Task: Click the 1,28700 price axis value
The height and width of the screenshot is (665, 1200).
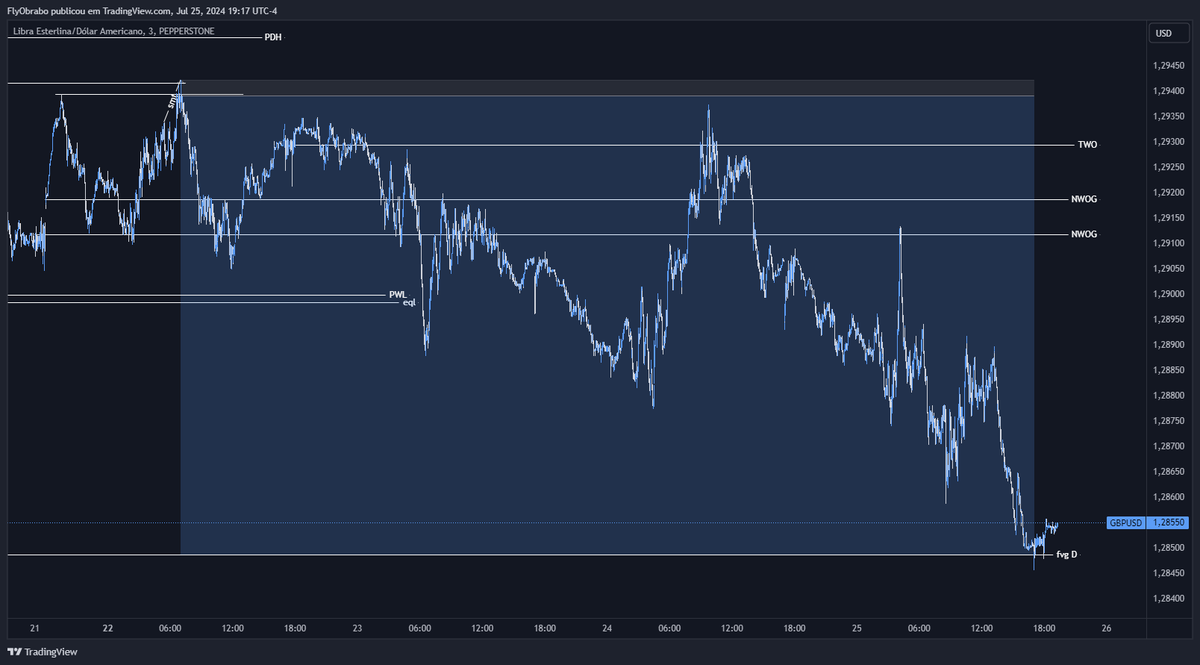Action: click(x=1167, y=446)
